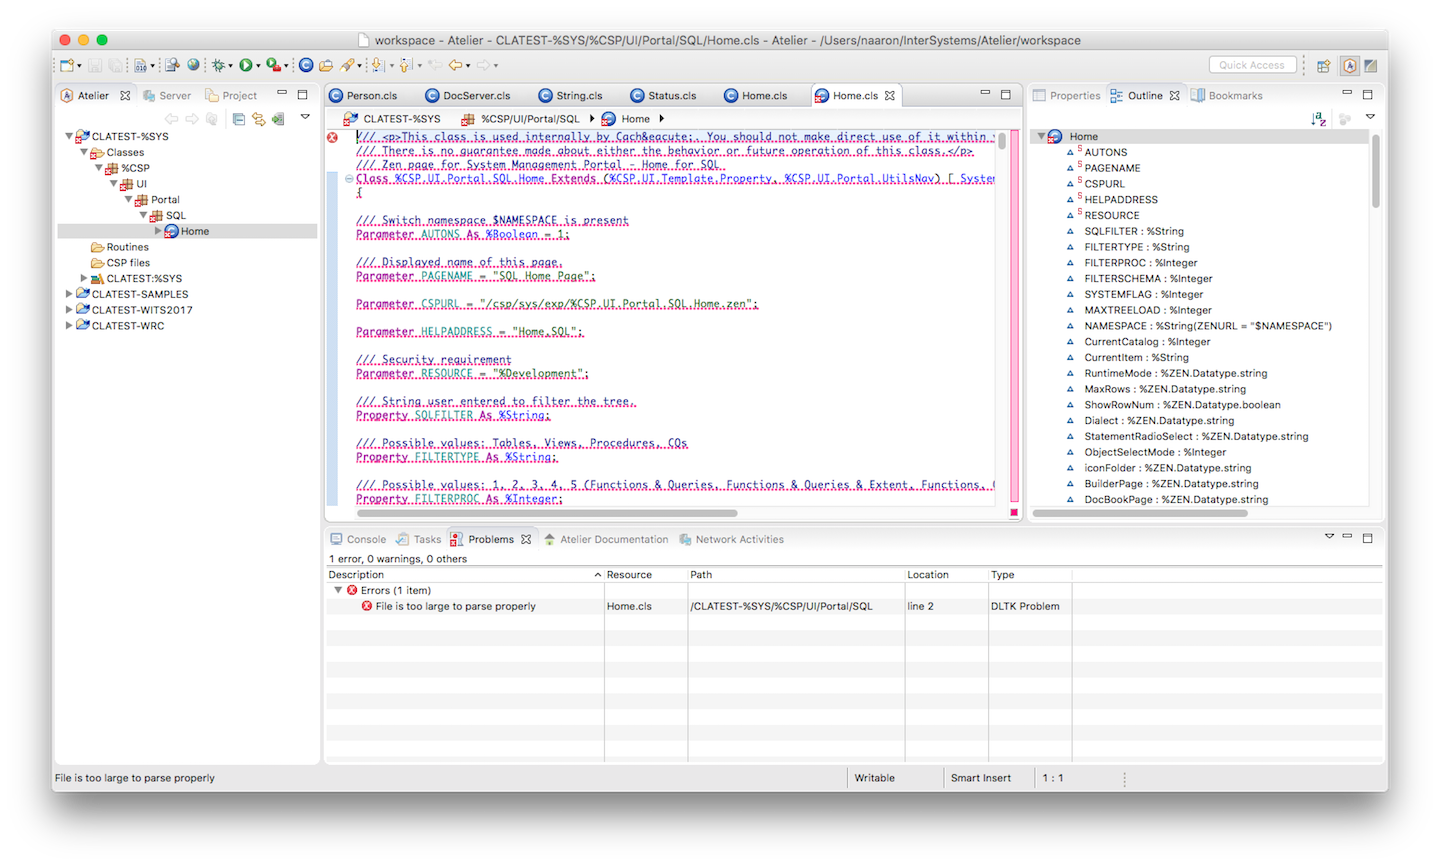This screenshot has height=866, width=1440.
Task: Go to previous annotation arrow icon
Action: click(x=405, y=65)
